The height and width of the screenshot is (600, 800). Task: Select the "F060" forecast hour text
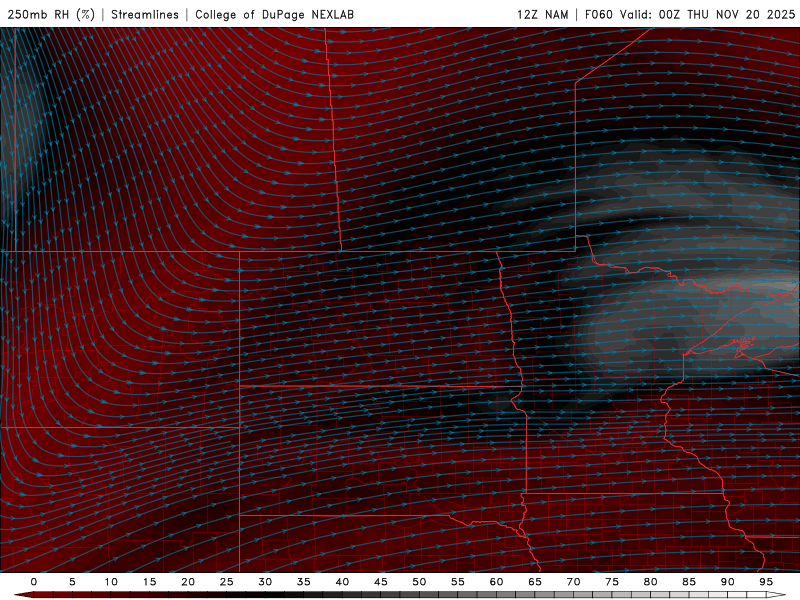tap(598, 14)
